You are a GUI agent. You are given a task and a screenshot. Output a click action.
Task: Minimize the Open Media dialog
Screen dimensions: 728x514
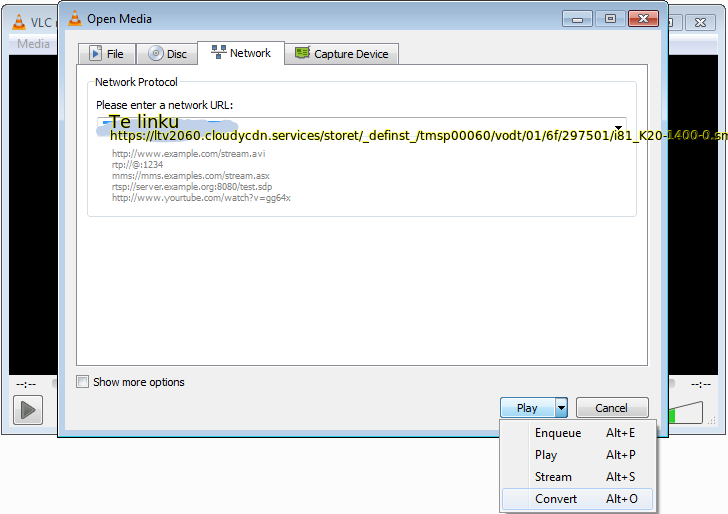click(577, 19)
